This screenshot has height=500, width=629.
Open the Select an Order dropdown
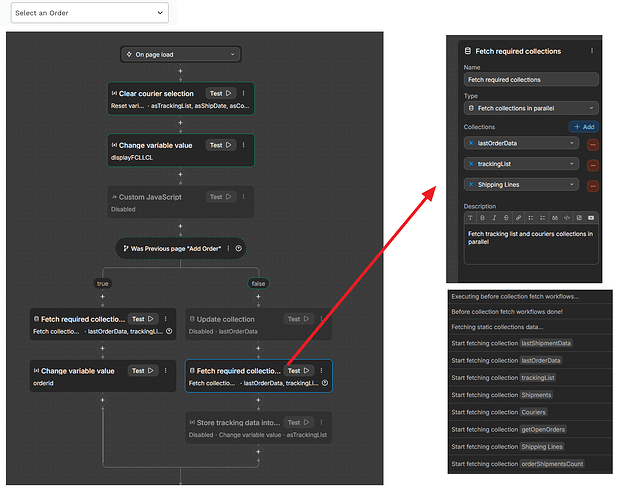[89, 13]
